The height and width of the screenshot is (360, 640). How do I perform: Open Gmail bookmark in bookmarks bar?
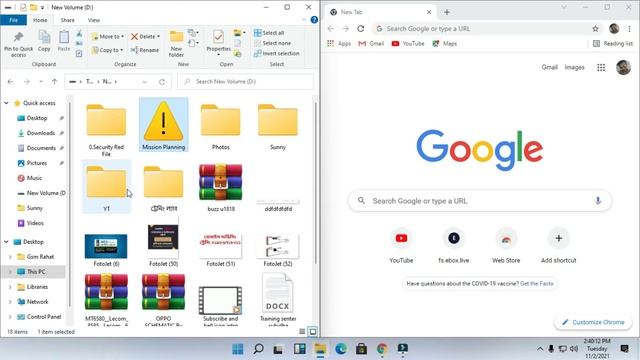371,43
